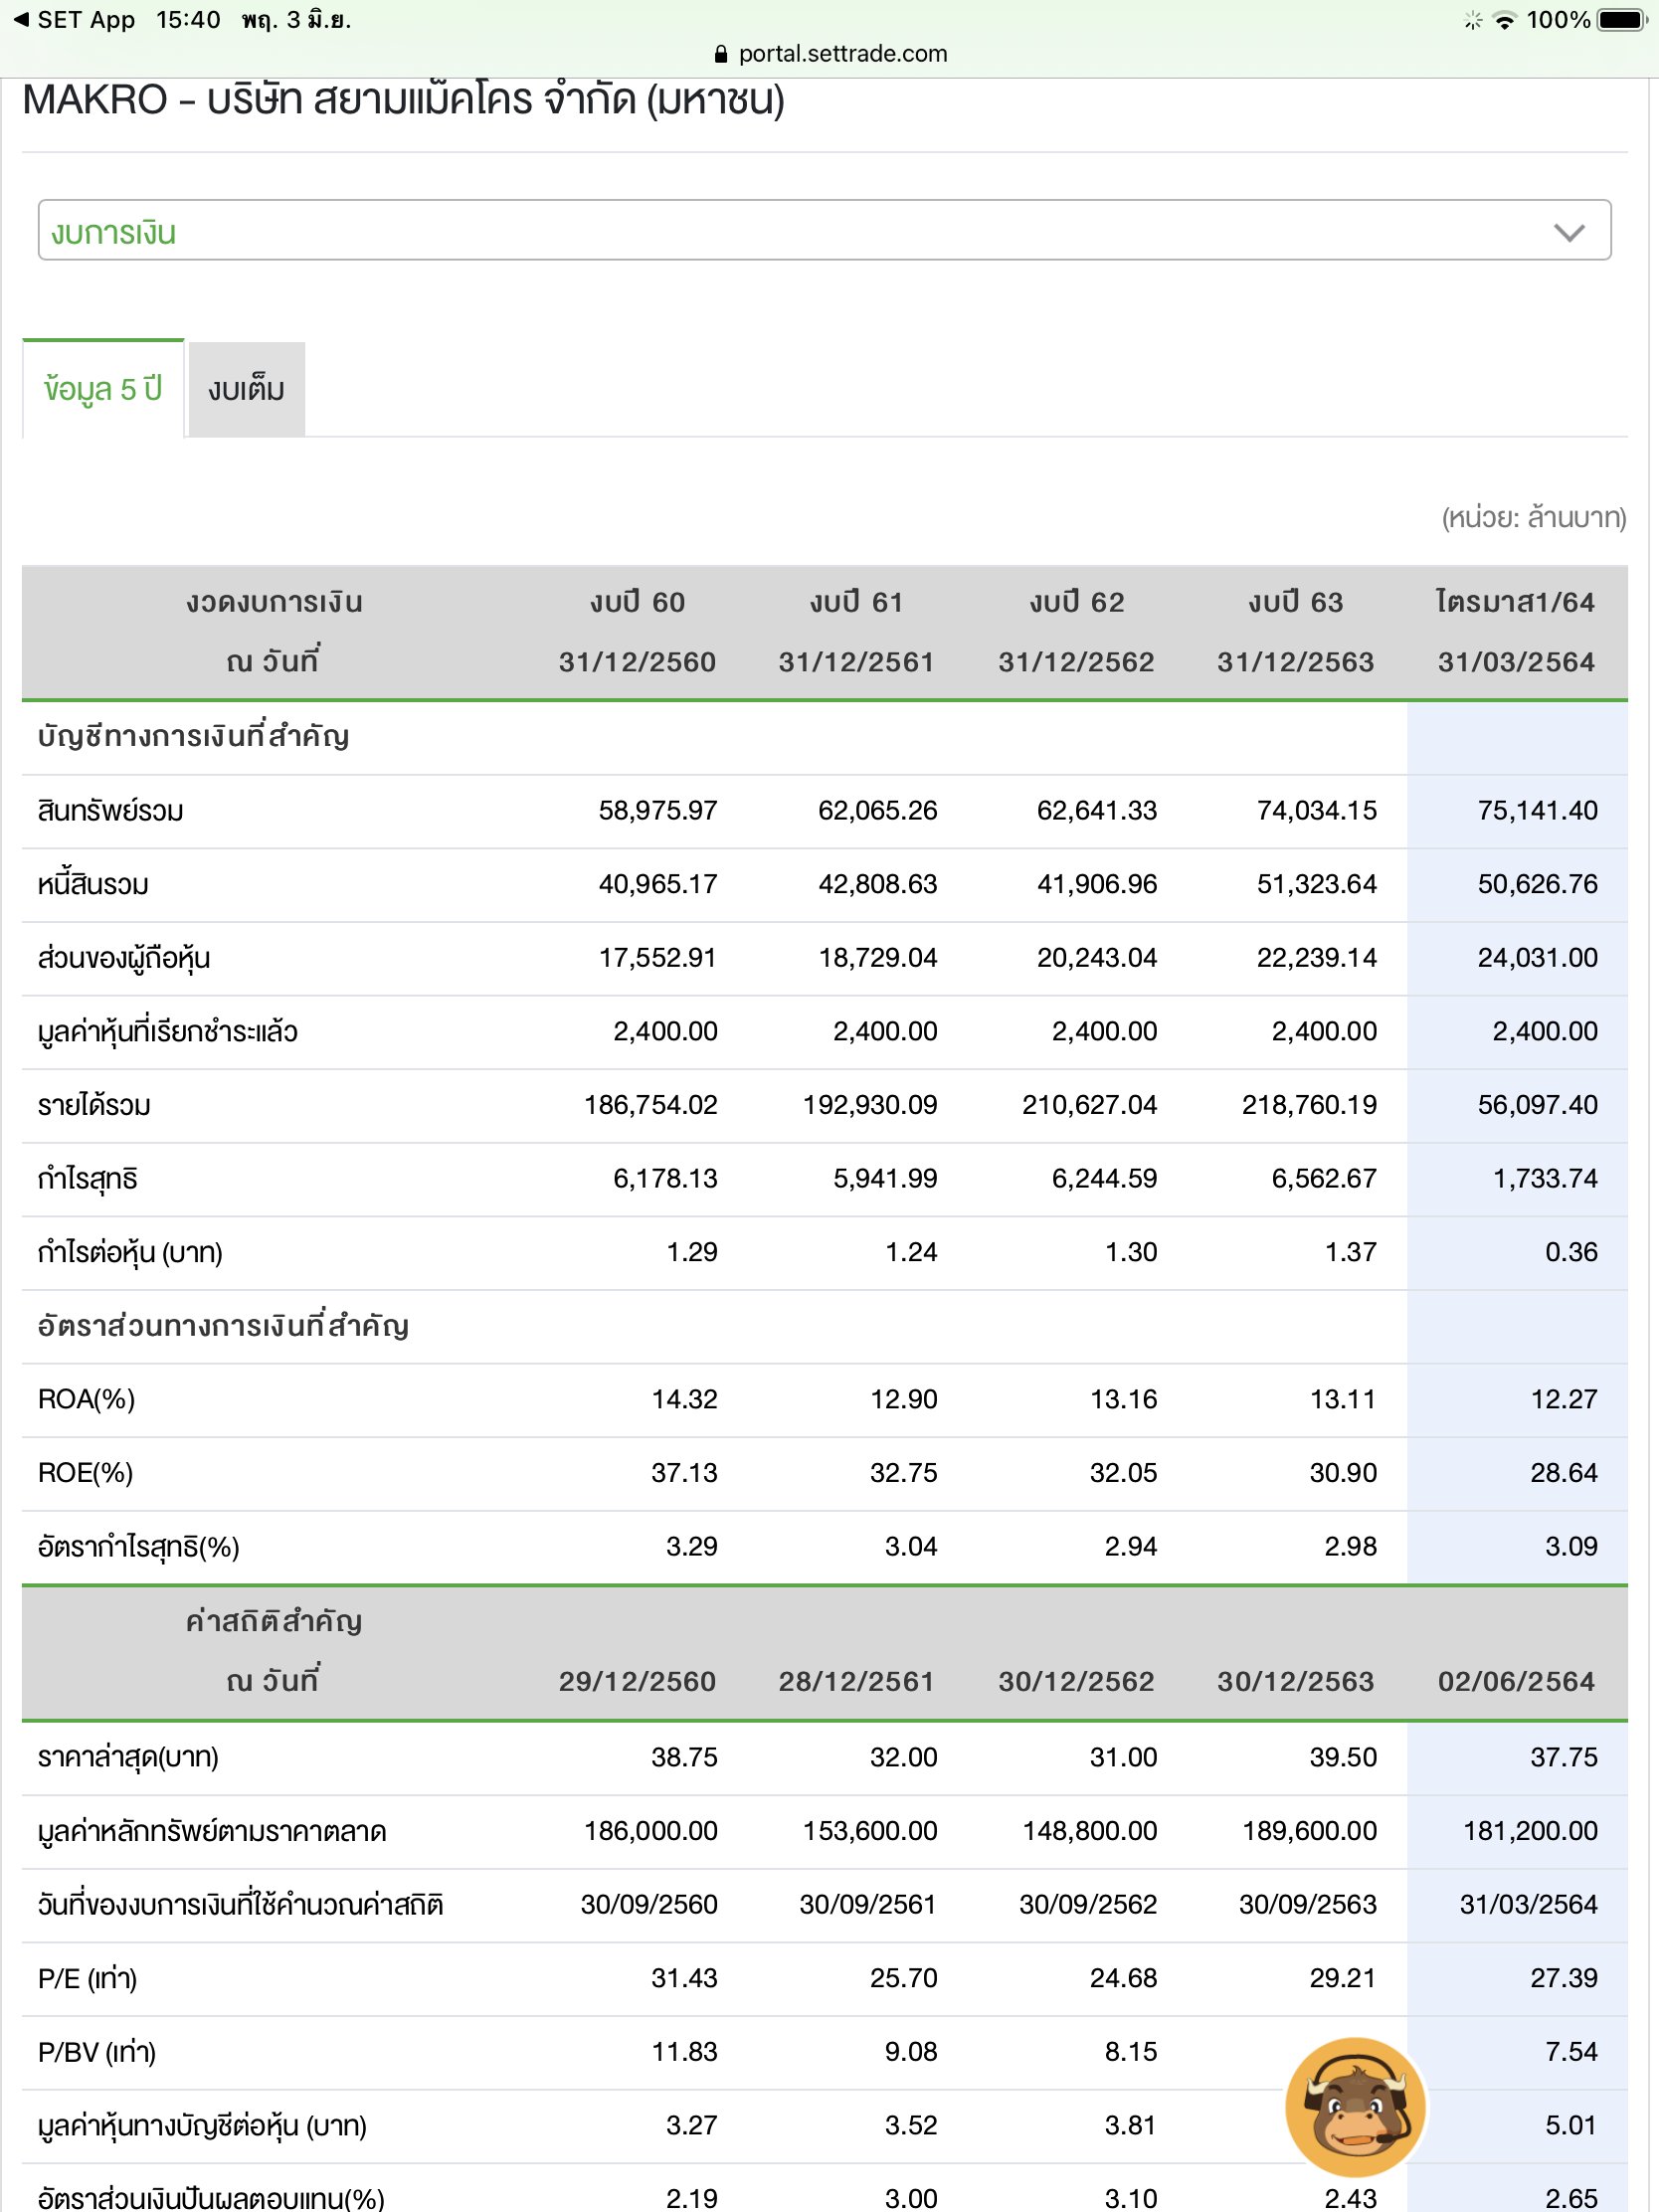Click market cap value 186,000.00
Image resolution: width=1659 pixels, height=2212 pixels.
(651, 1831)
